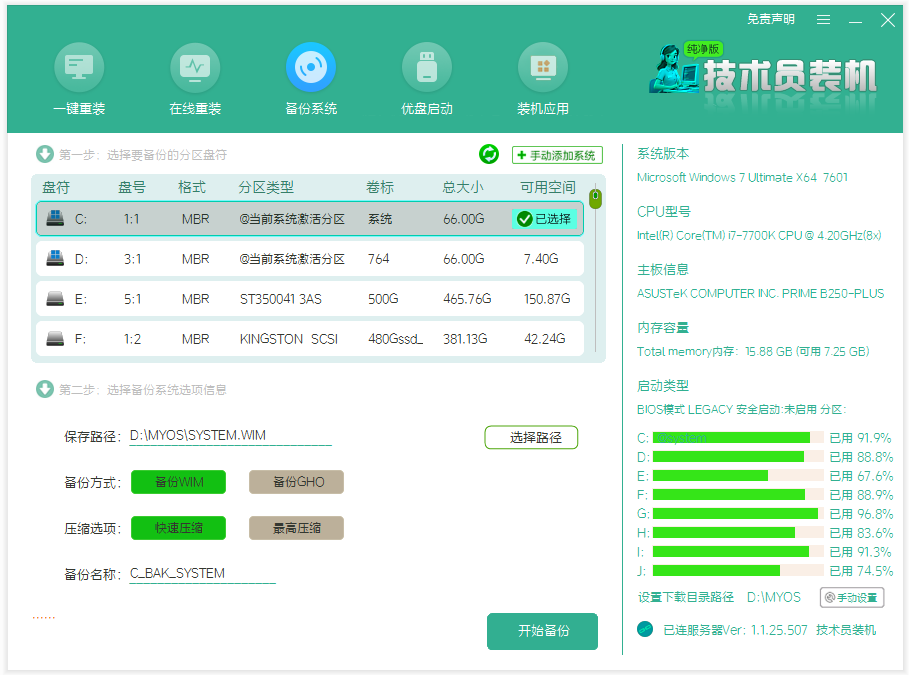The height and width of the screenshot is (675, 909).
Task: Click the 480Gssd_ volume label cell
Action: [395, 339]
